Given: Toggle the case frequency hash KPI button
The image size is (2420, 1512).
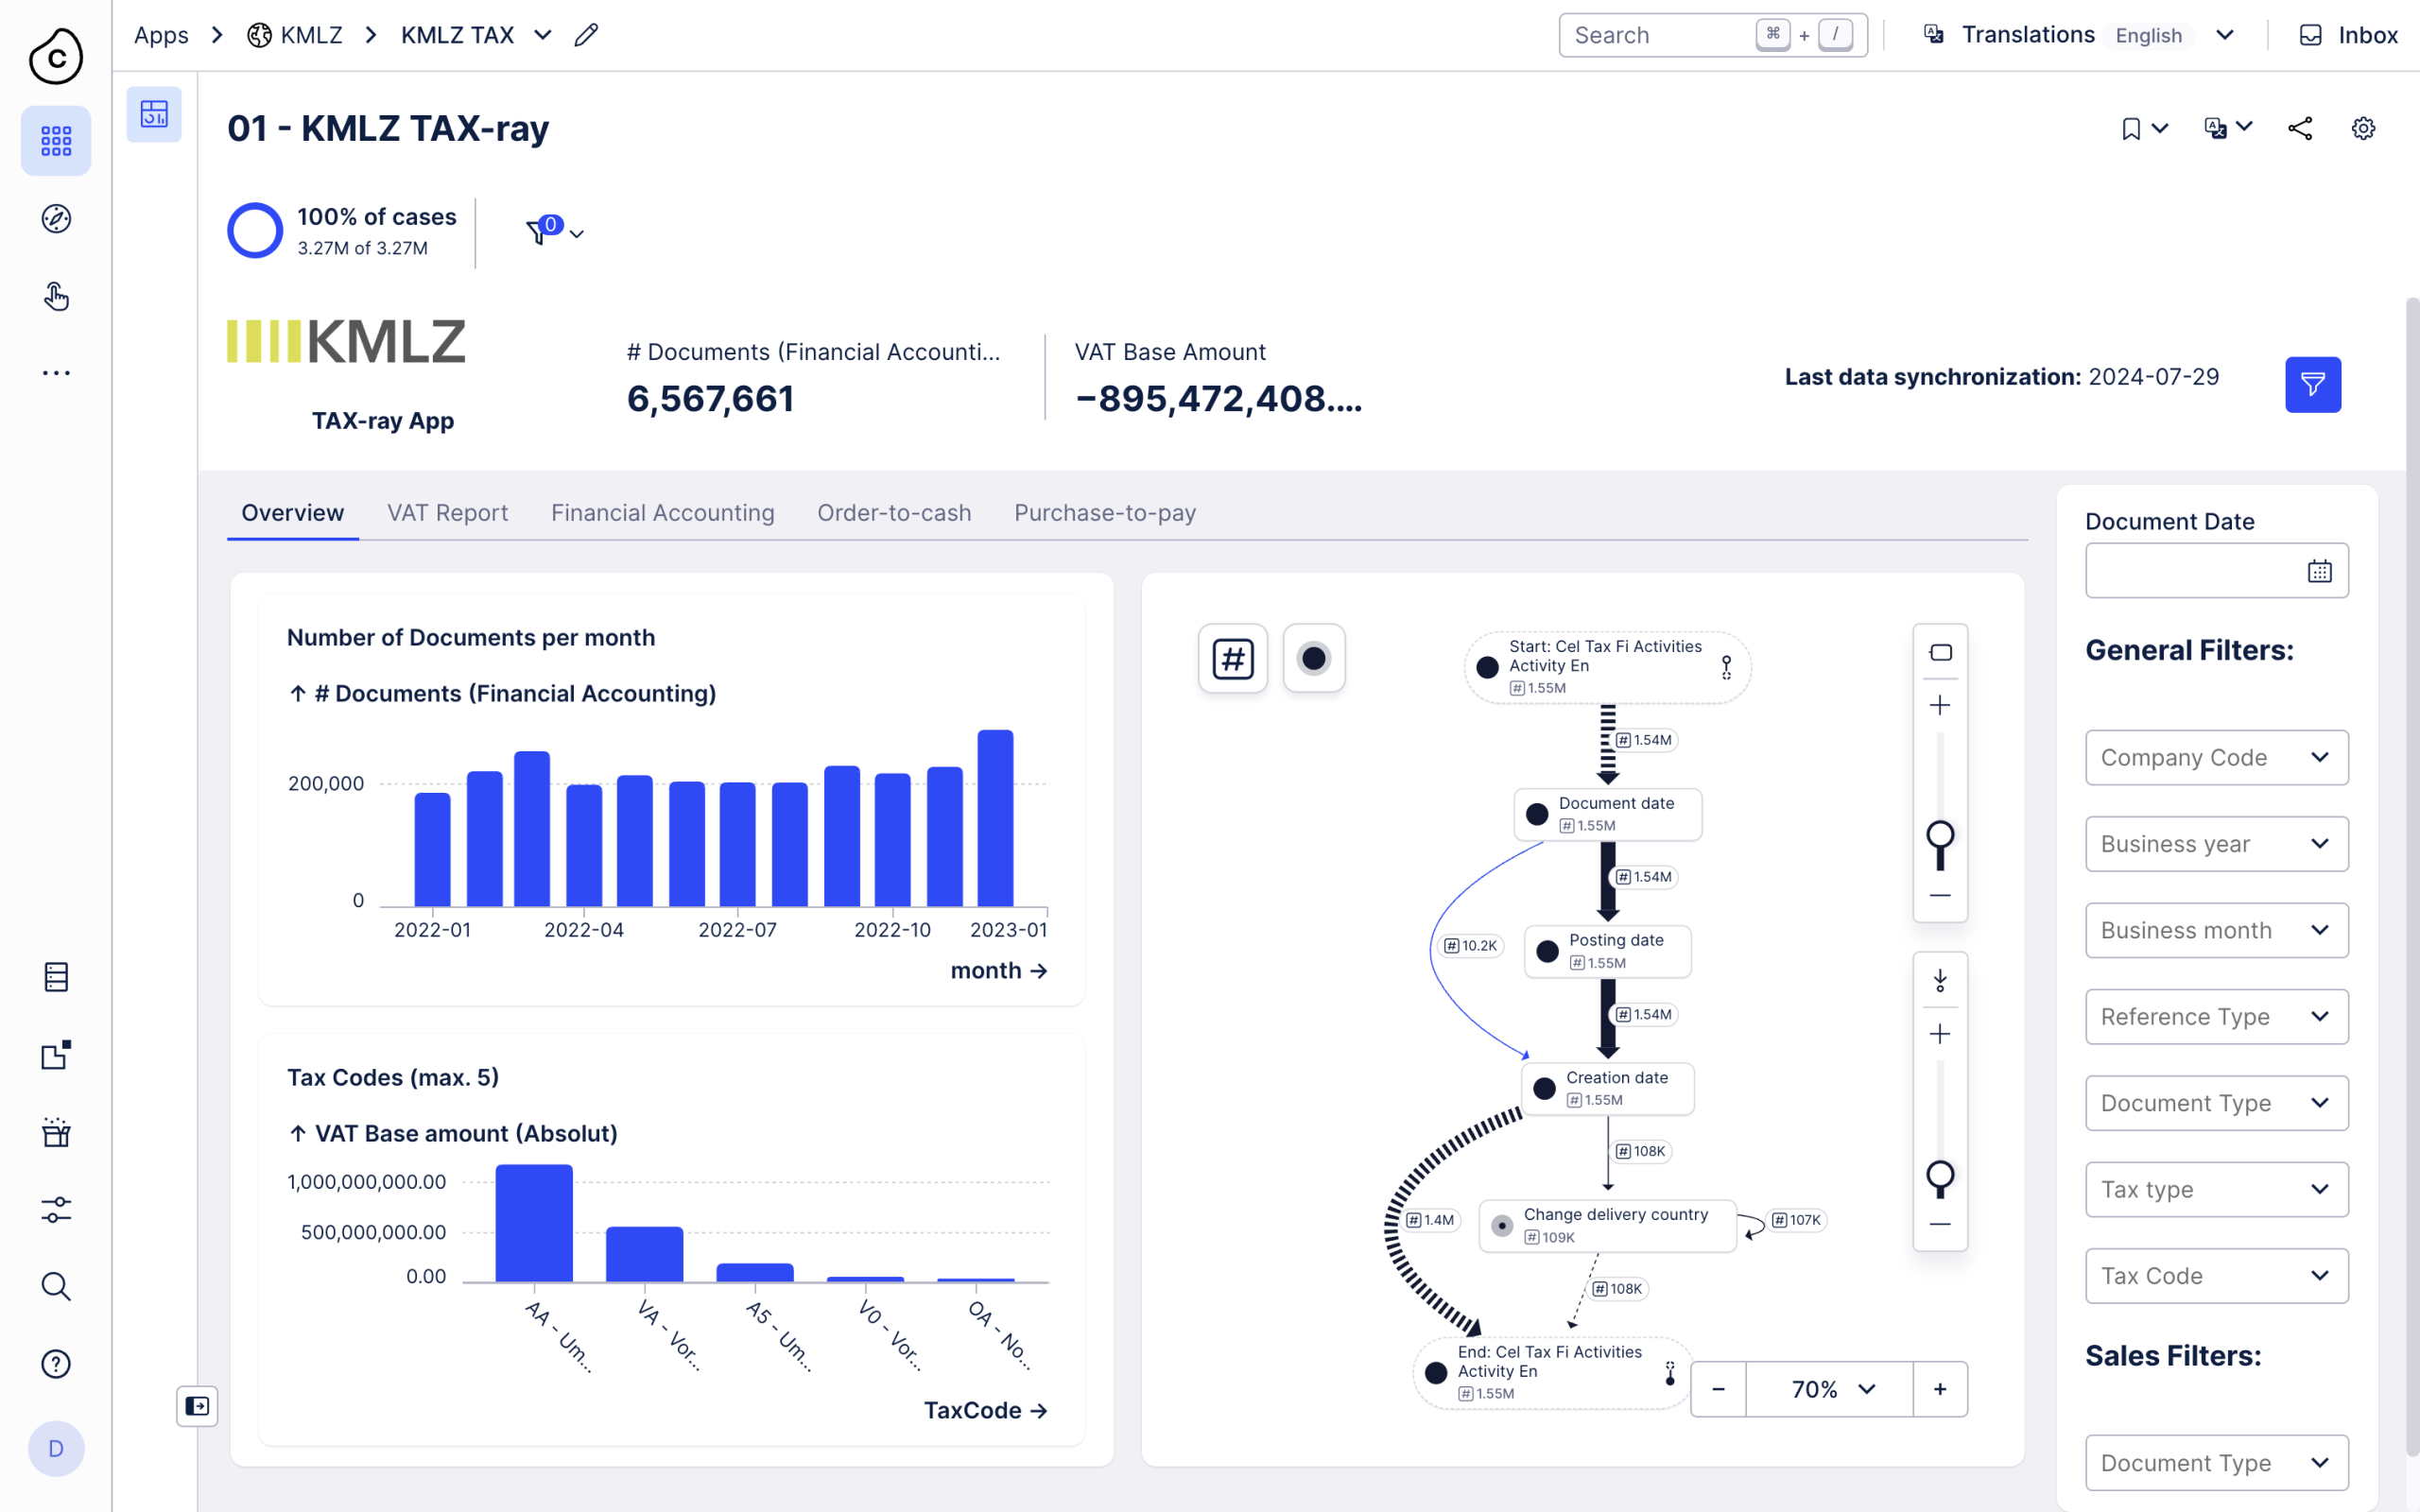Looking at the screenshot, I should click(x=1233, y=659).
